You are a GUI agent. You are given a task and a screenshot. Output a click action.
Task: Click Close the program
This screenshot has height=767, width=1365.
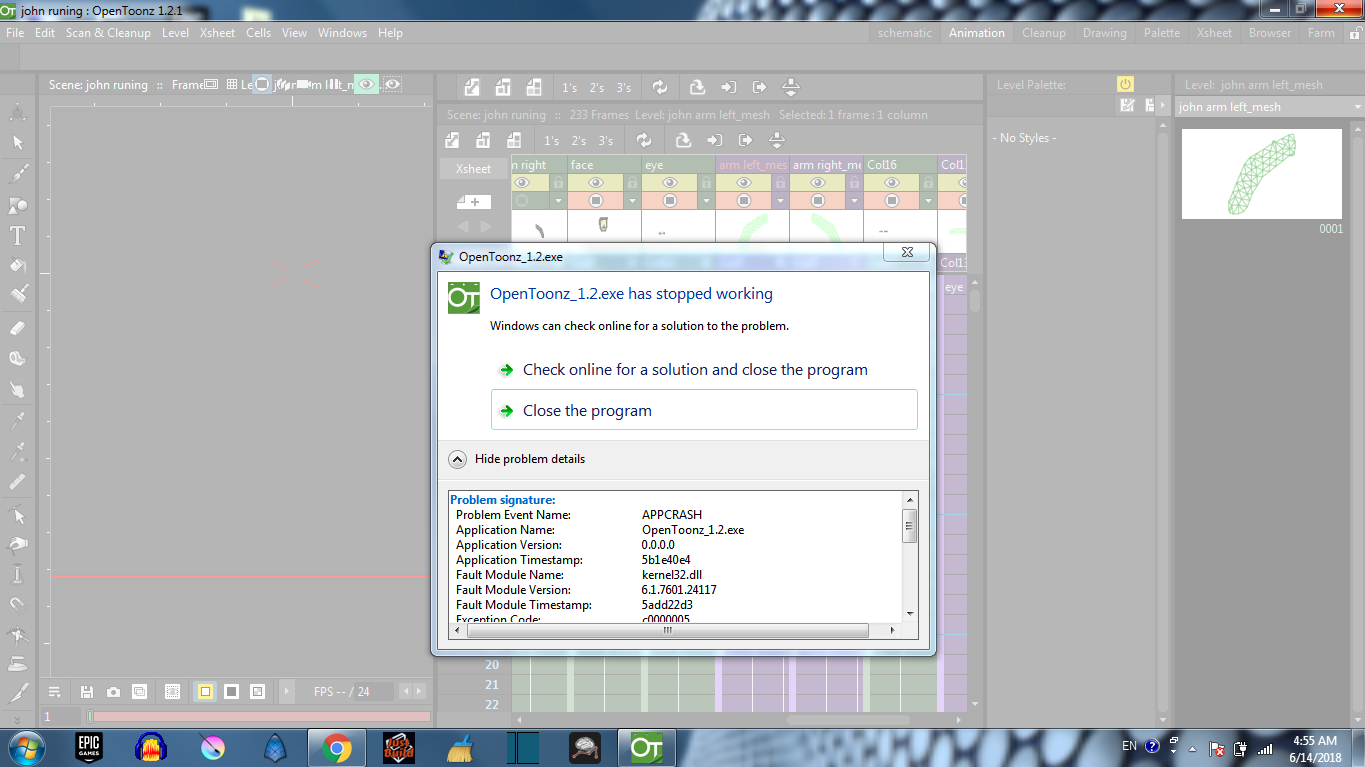click(x=585, y=409)
